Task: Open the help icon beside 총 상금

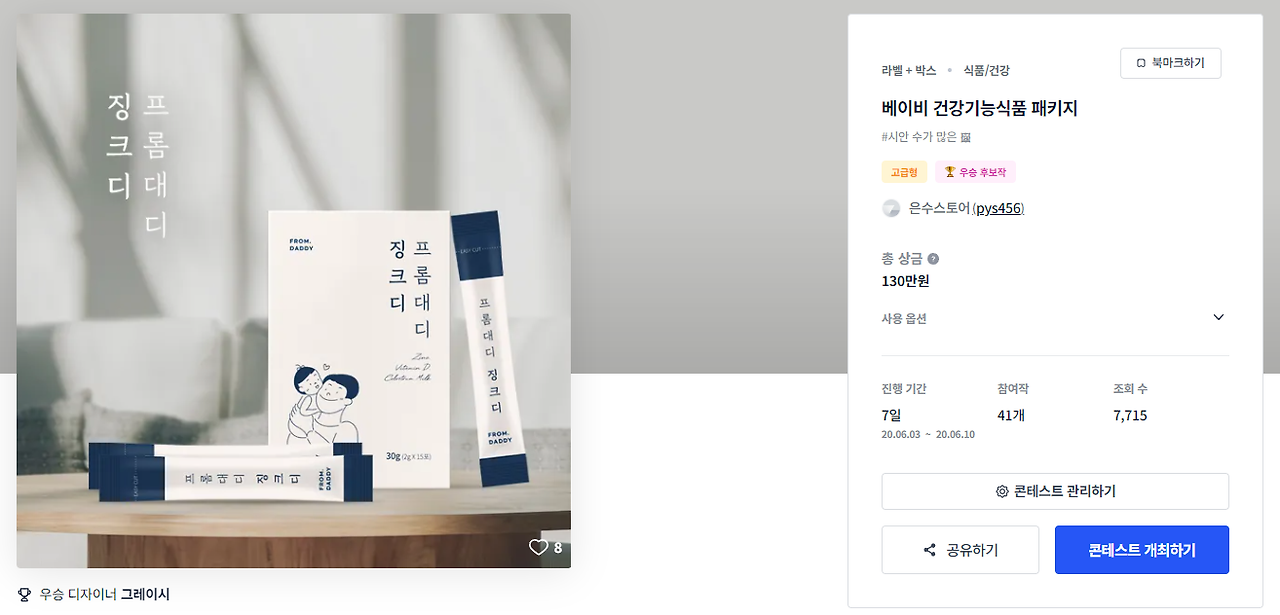Action: [933, 258]
